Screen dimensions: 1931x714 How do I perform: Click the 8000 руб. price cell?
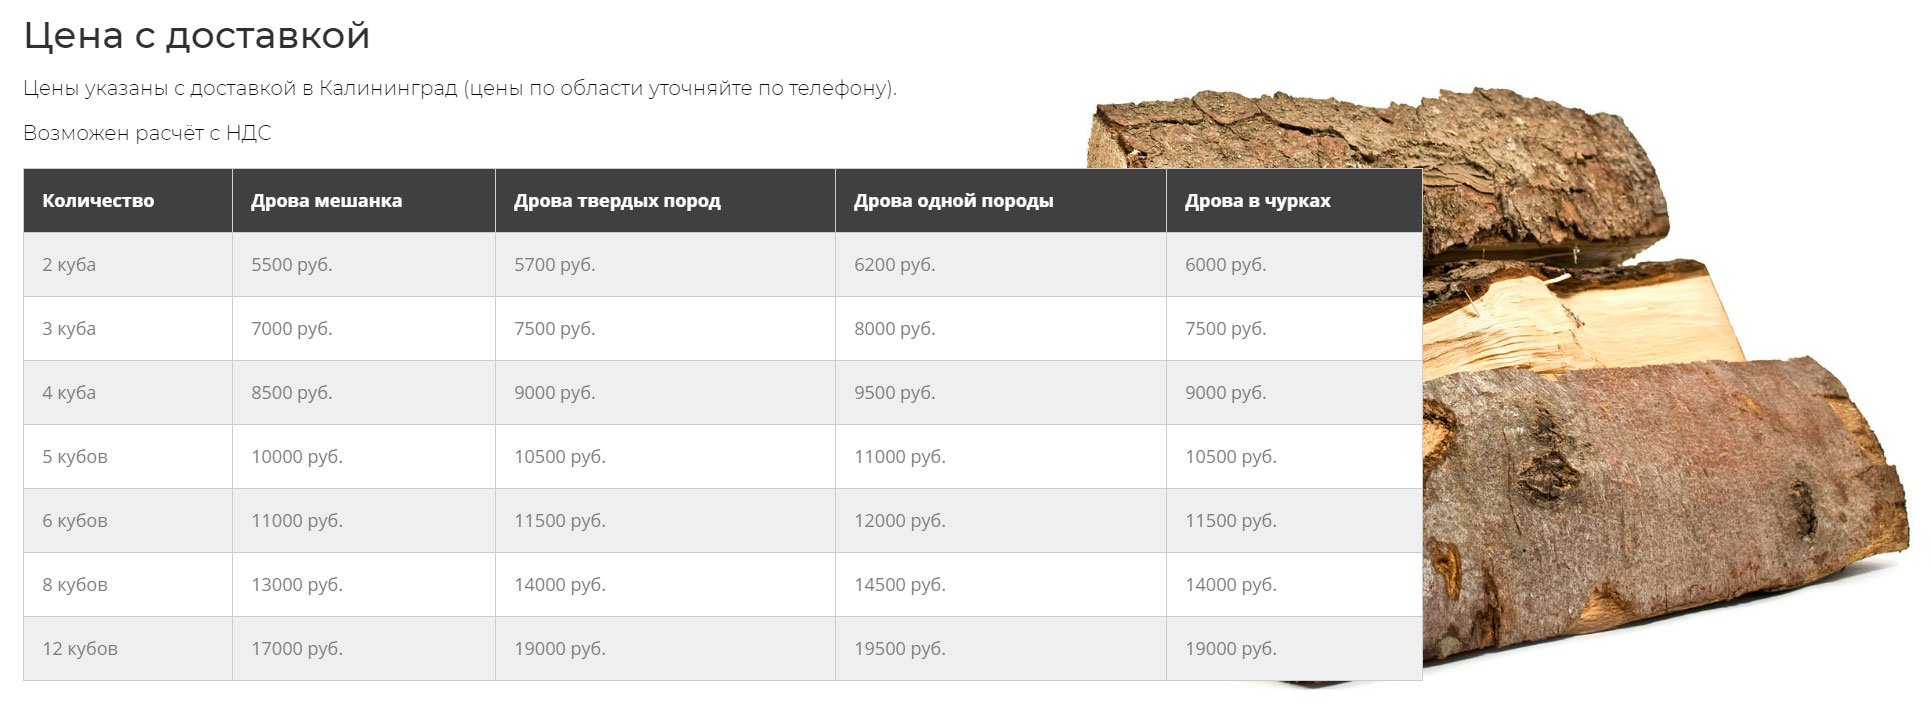(1001, 329)
